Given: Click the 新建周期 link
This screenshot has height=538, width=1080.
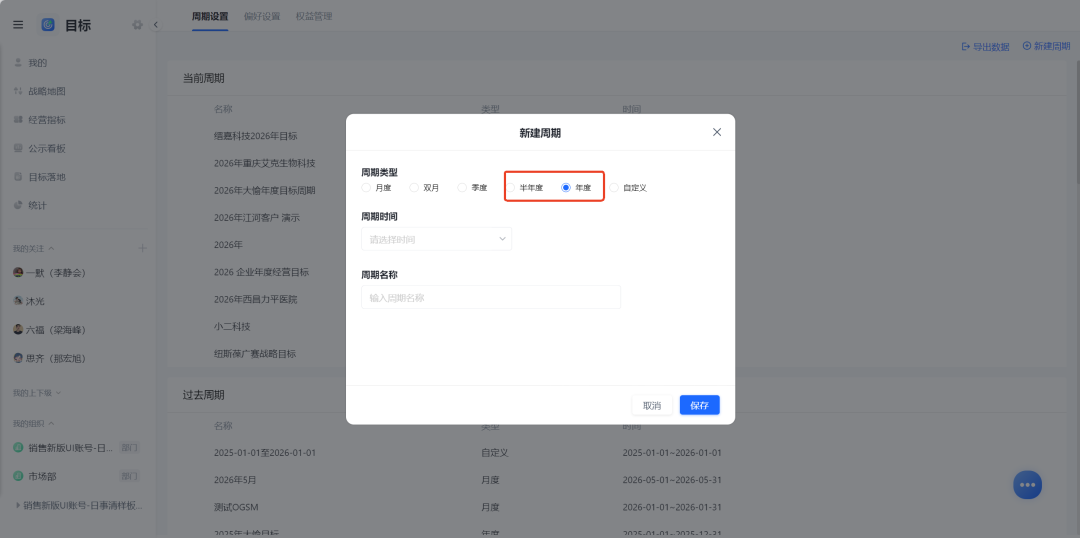Looking at the screenshot, I should [1046, 46].
